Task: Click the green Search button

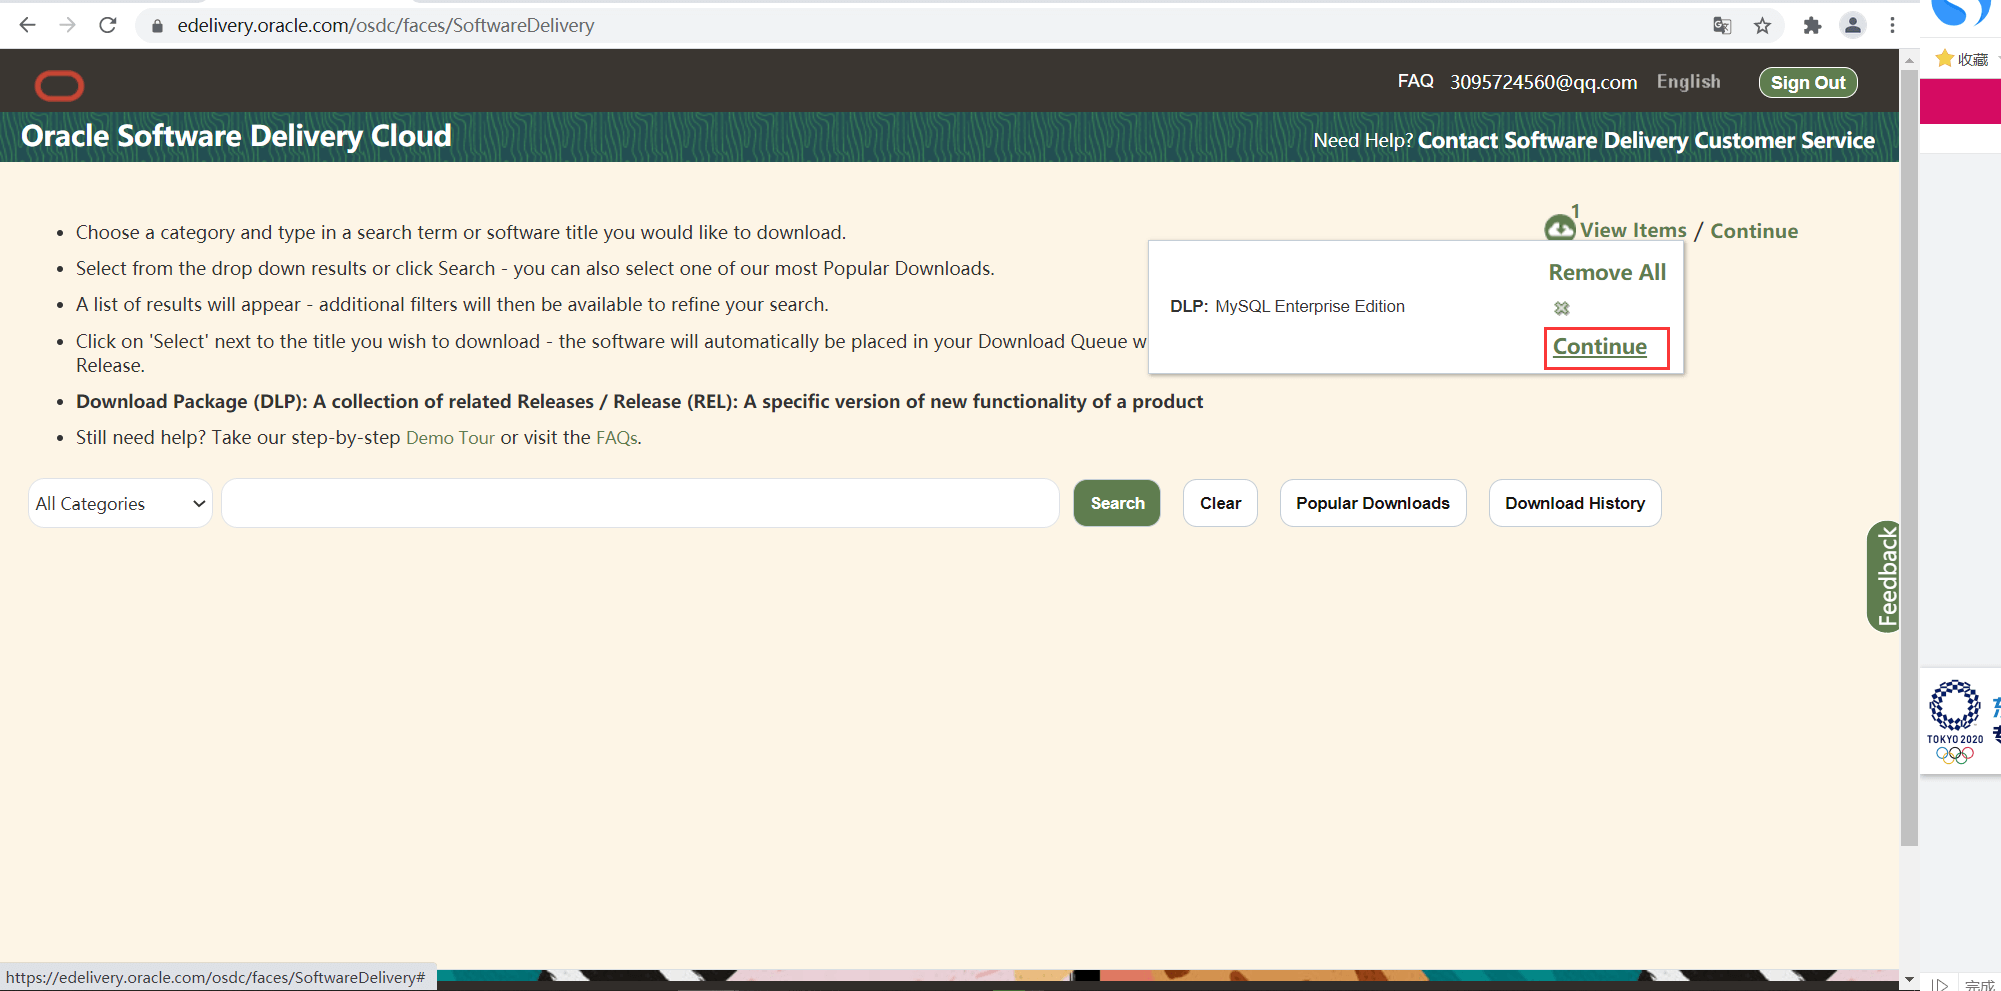Action: tap(1117, 503)
